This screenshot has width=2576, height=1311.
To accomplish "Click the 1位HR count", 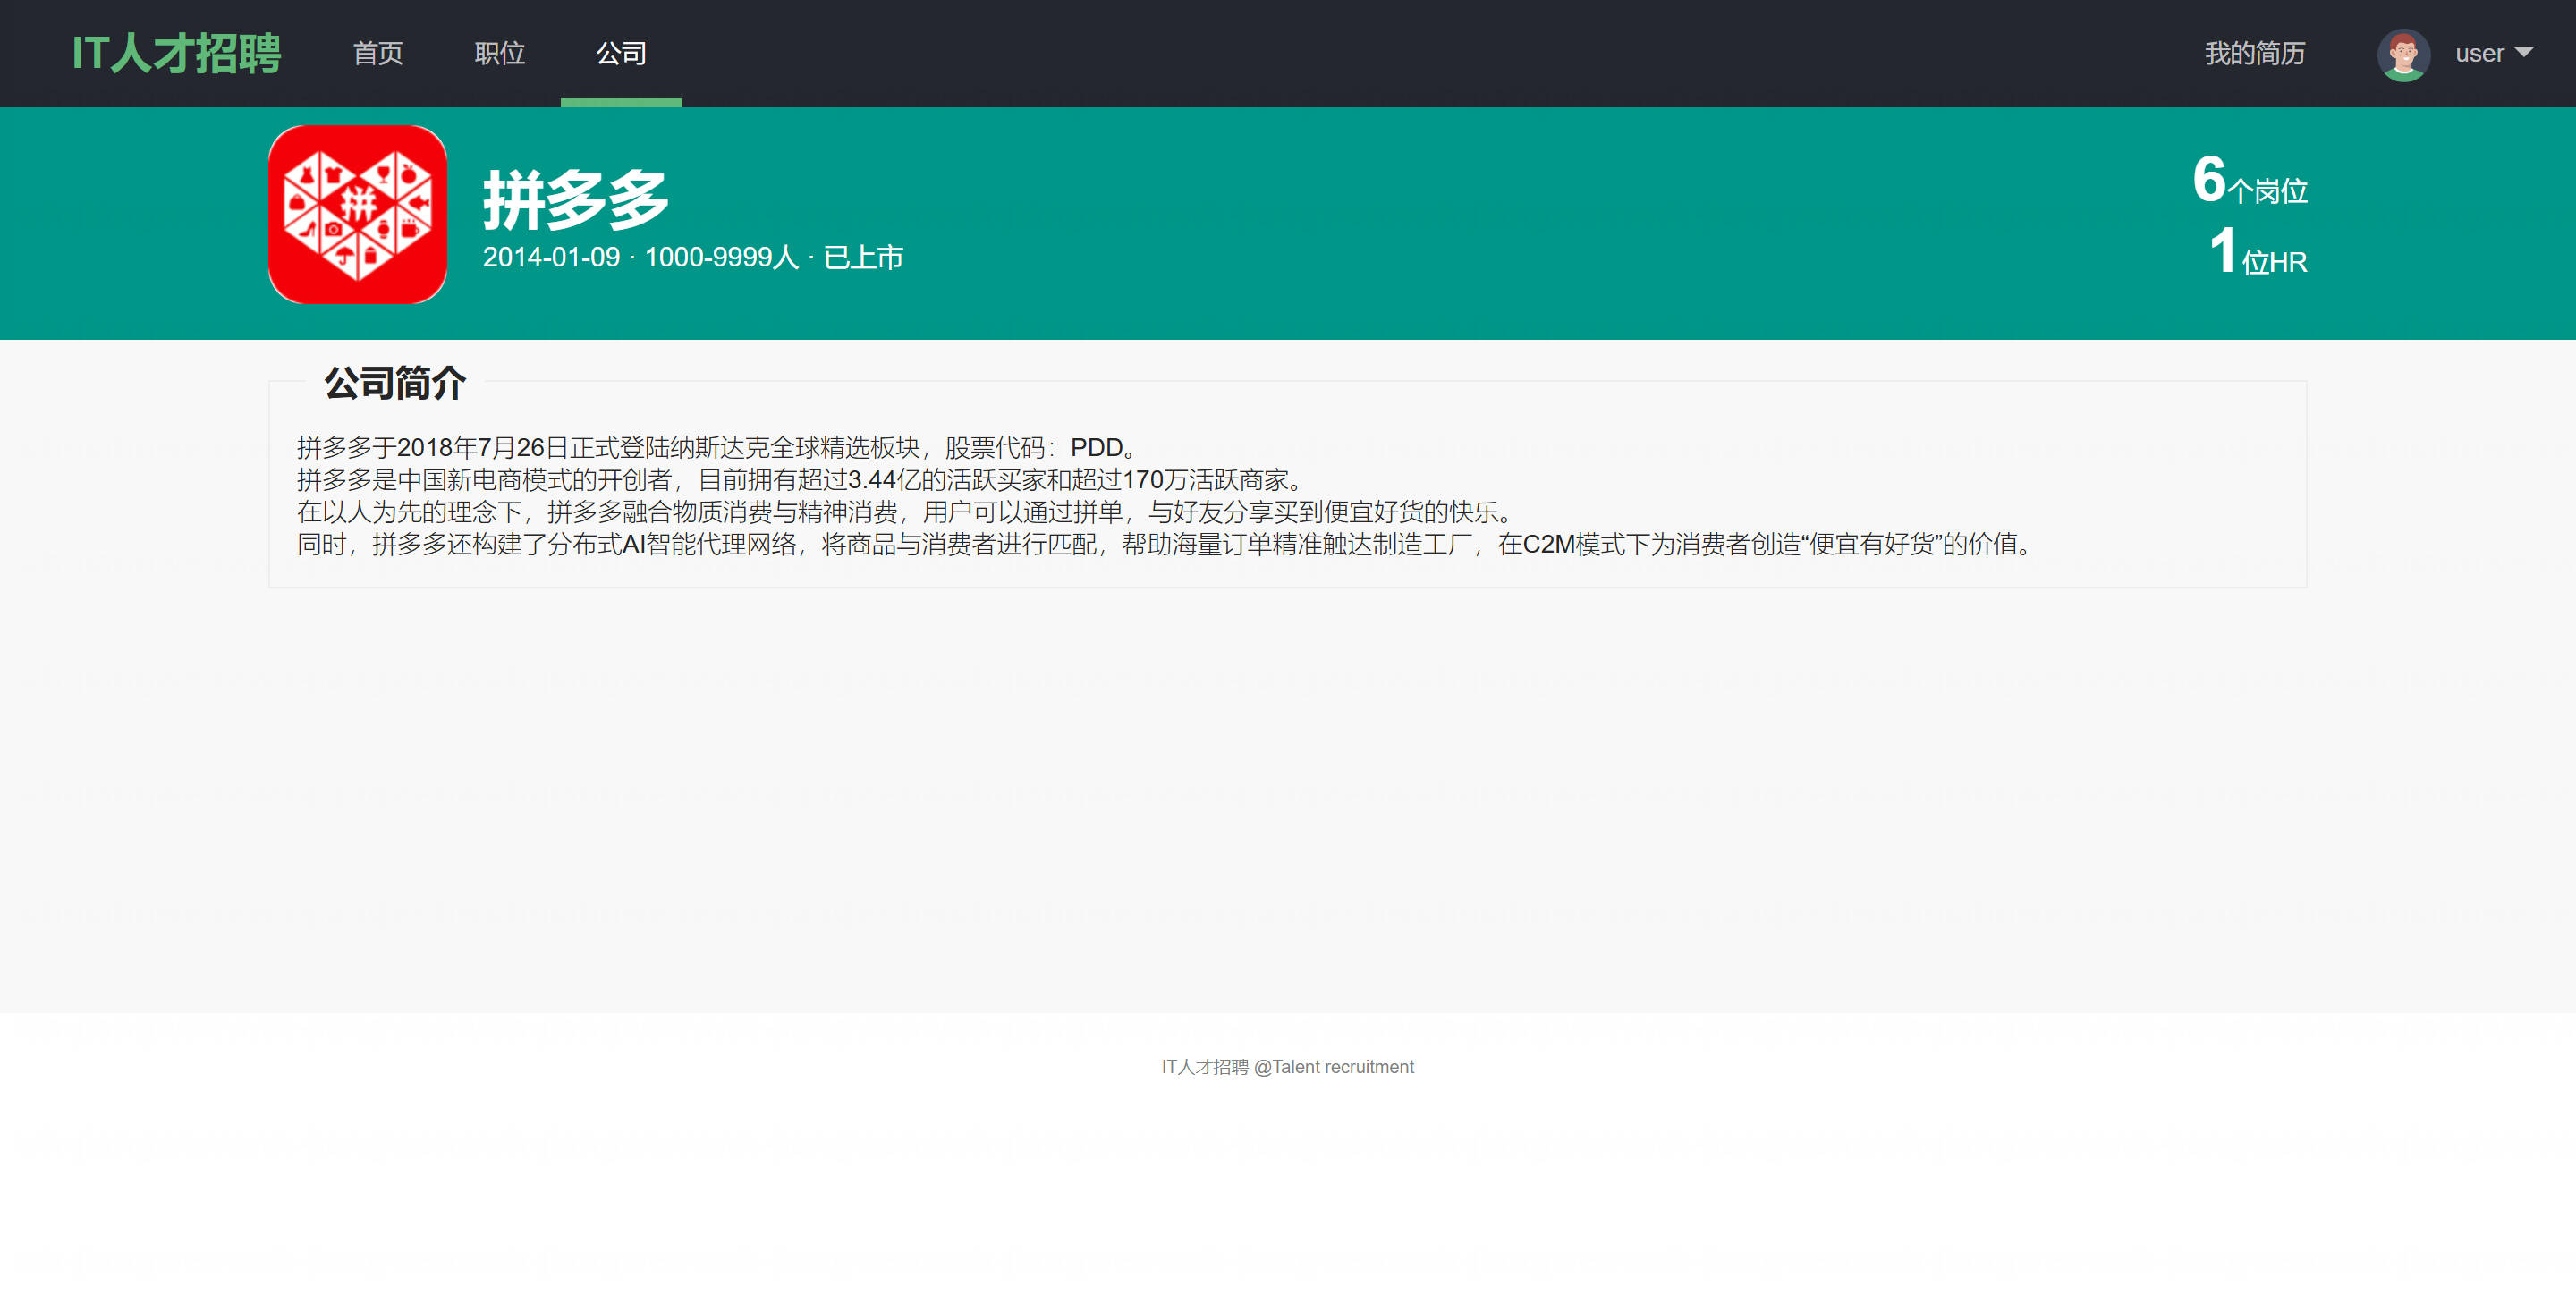I will point(2258,251).
